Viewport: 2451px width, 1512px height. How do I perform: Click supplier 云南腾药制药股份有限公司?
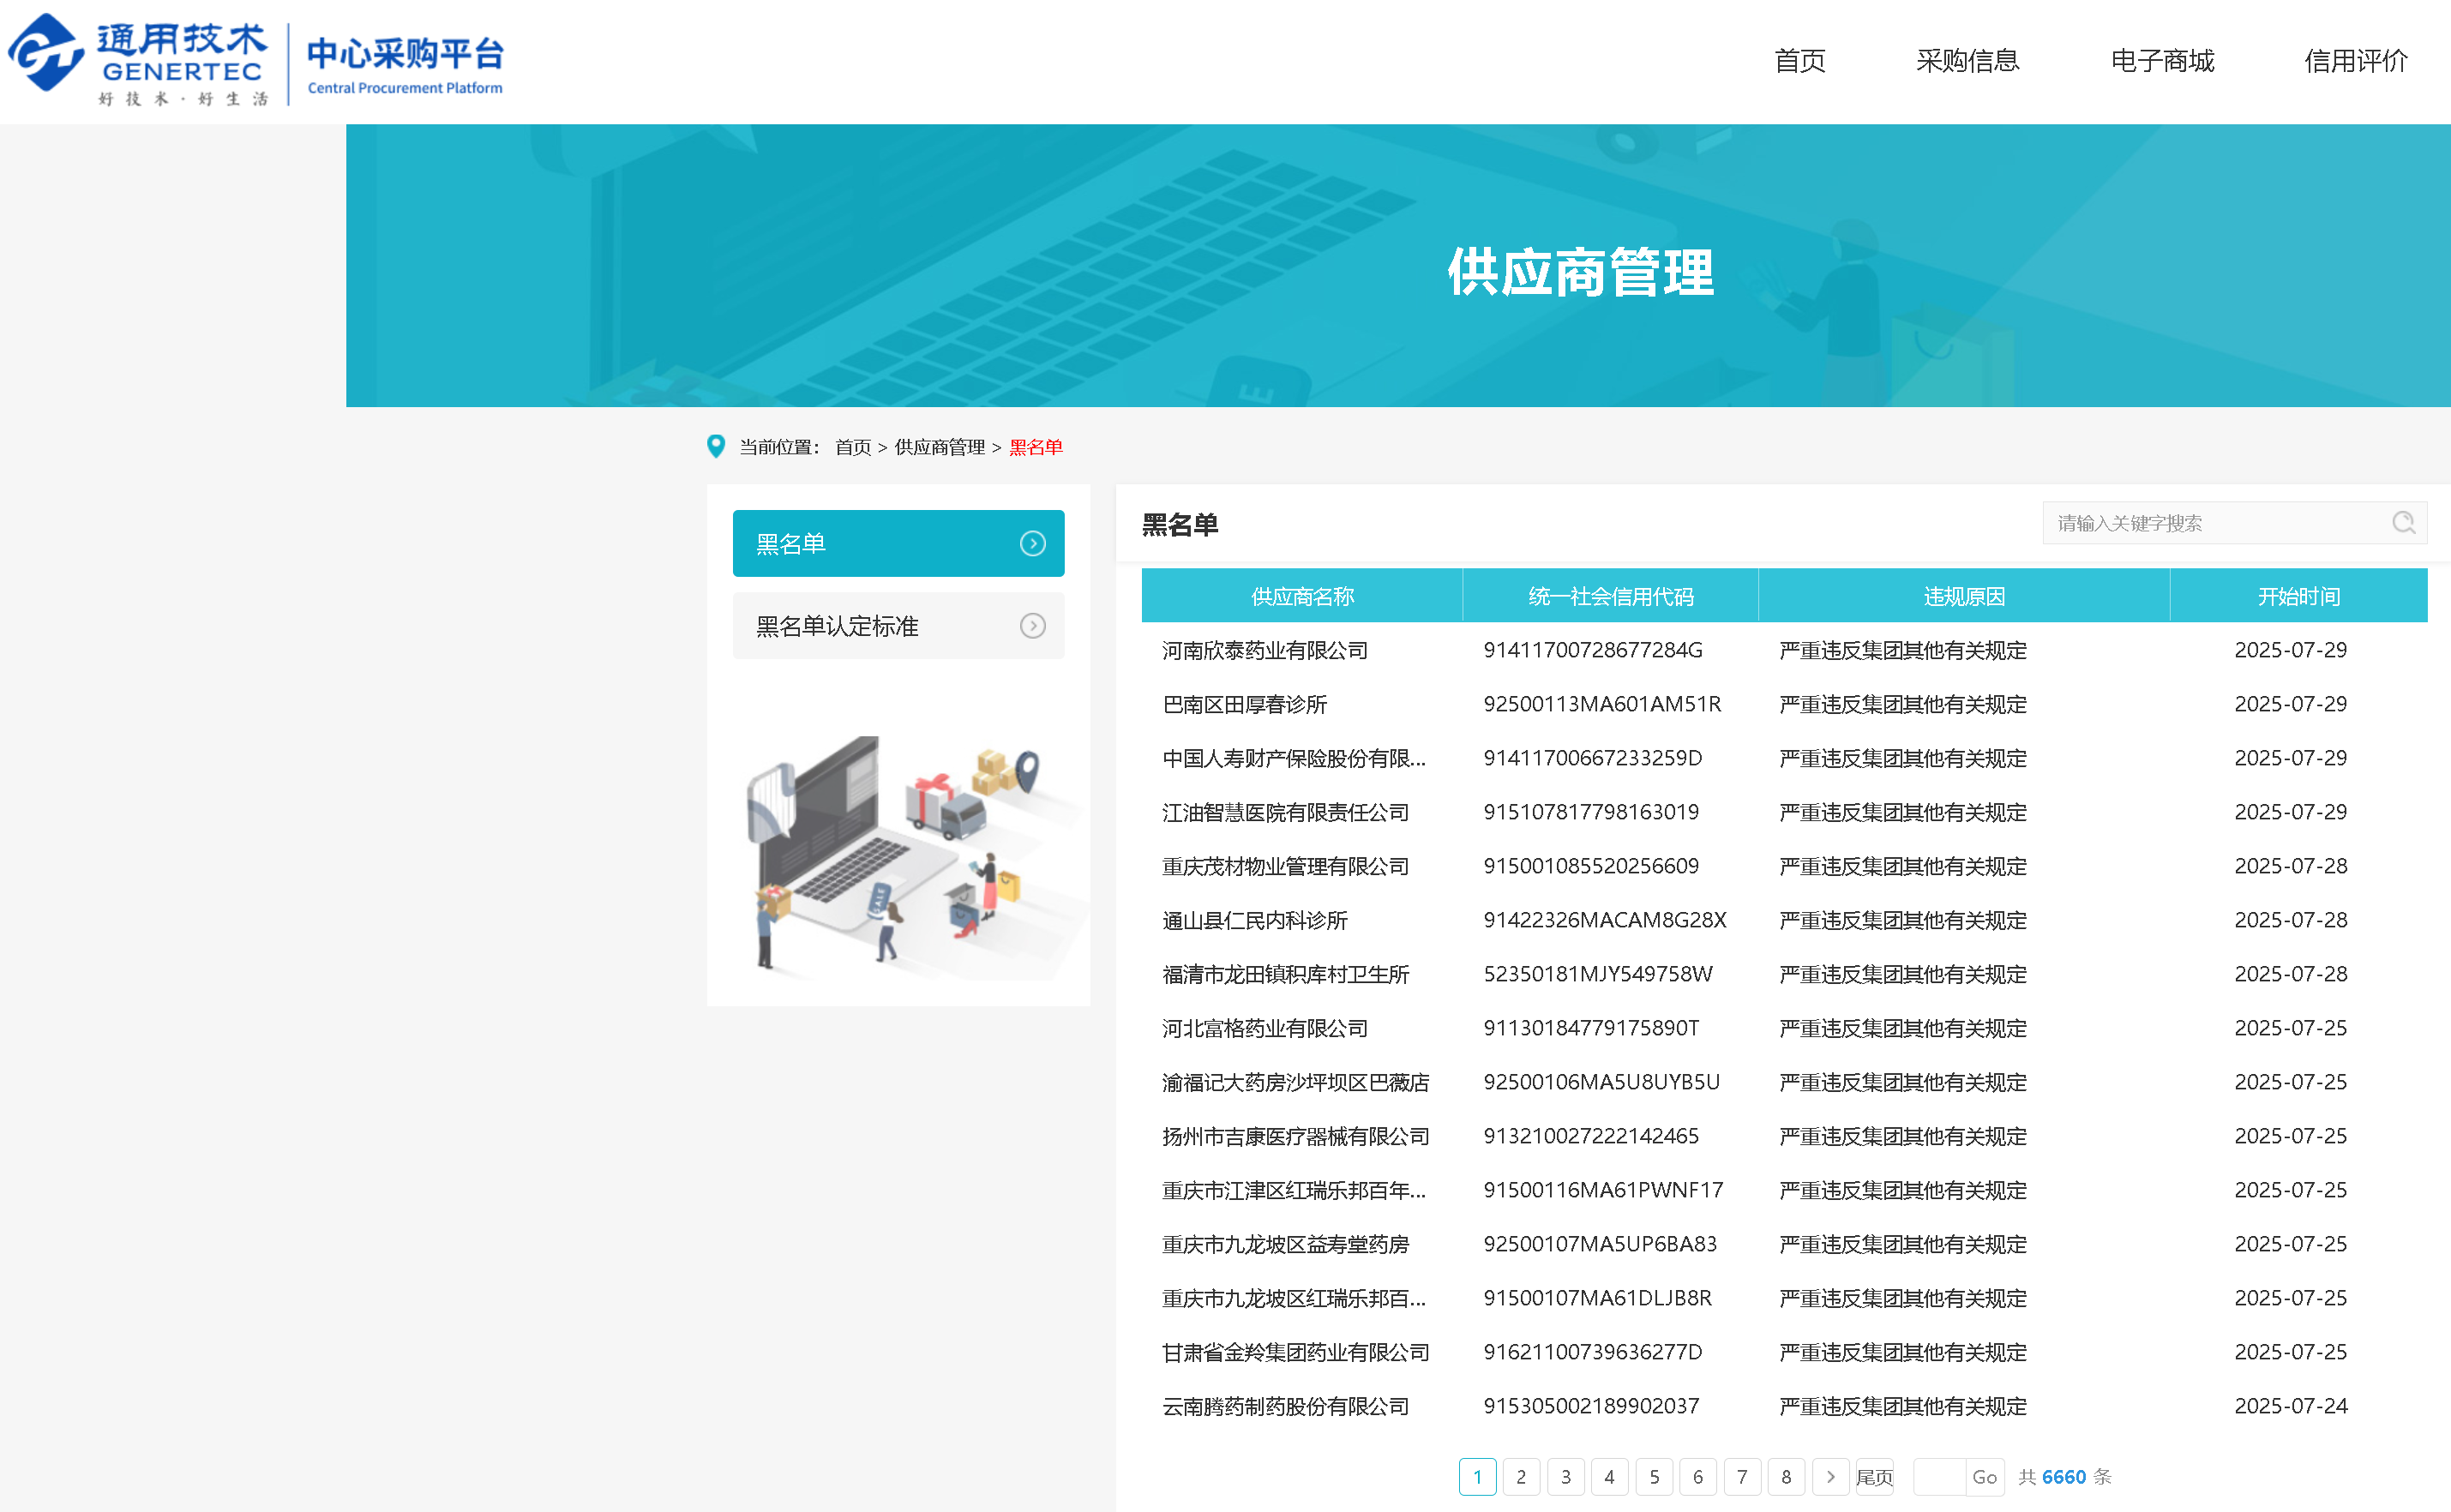click(x=1285, y=1406)
